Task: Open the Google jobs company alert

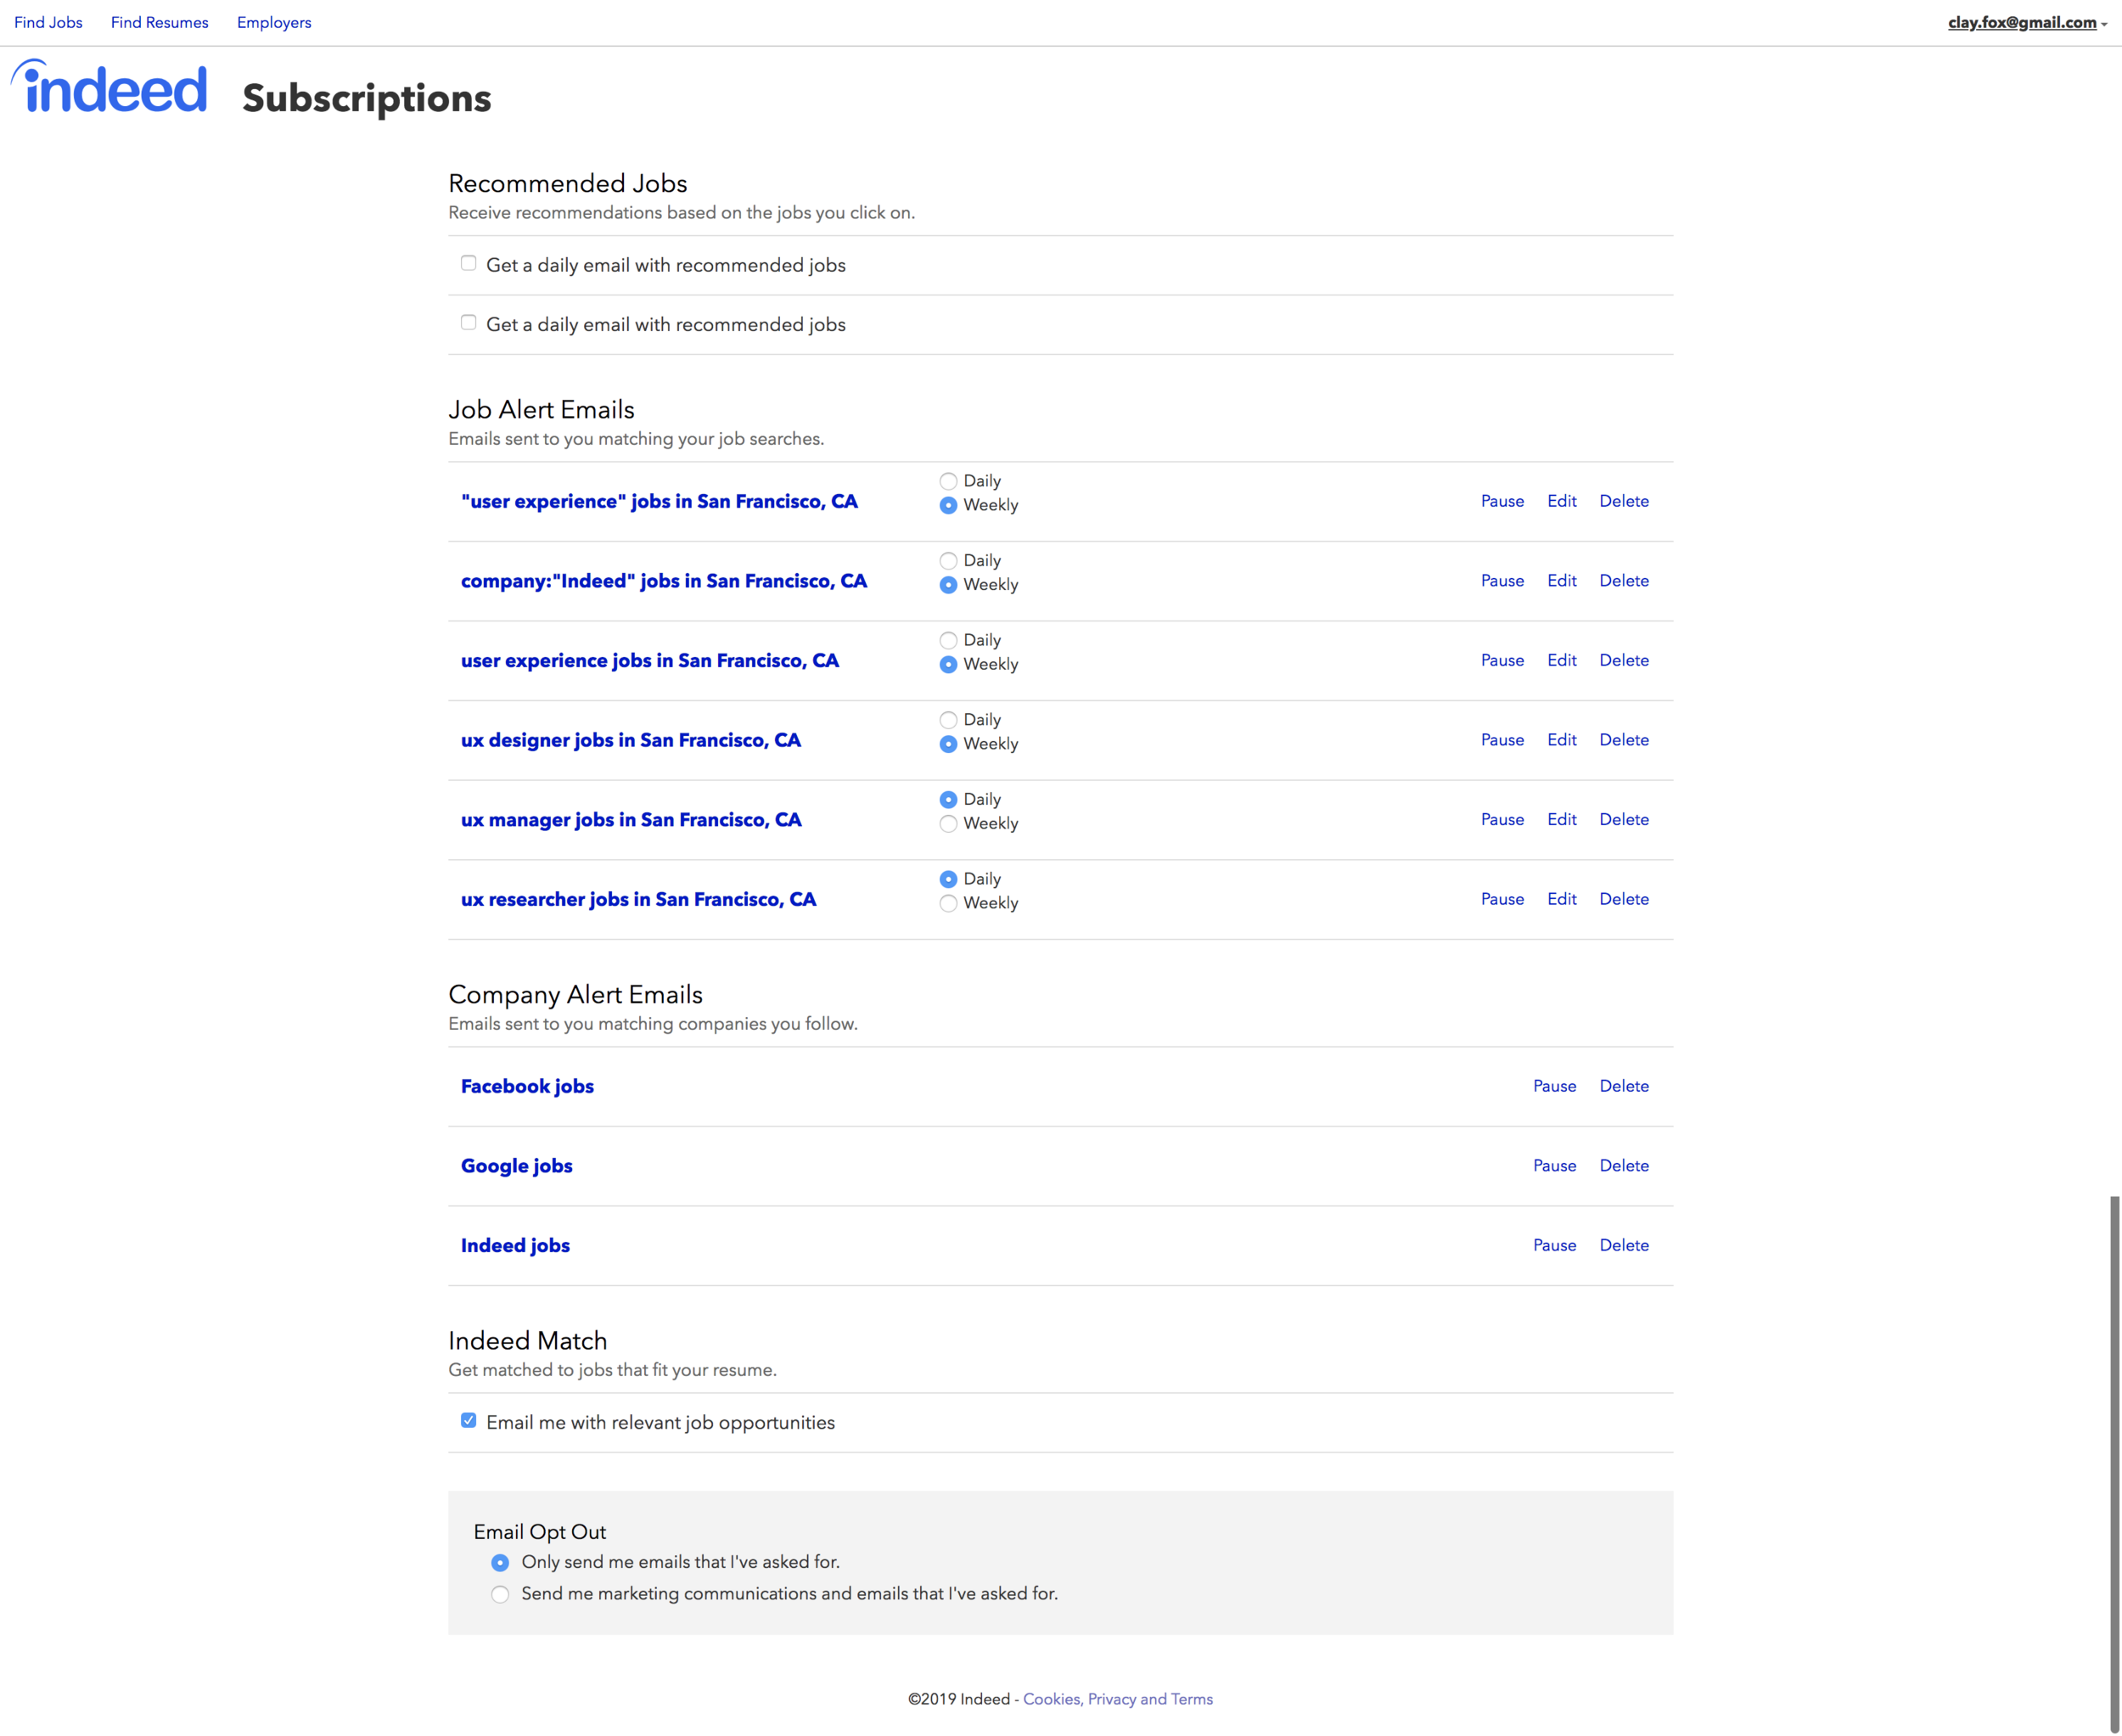Action: (x=516, y=1166)
